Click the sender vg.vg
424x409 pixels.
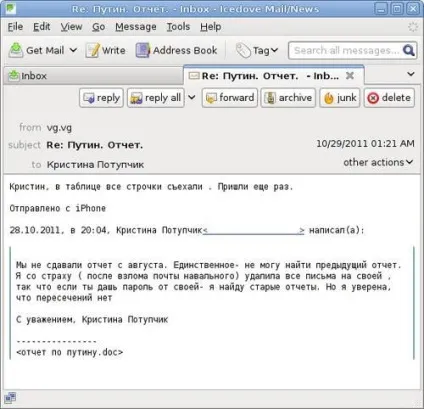(x=59, y=128)
